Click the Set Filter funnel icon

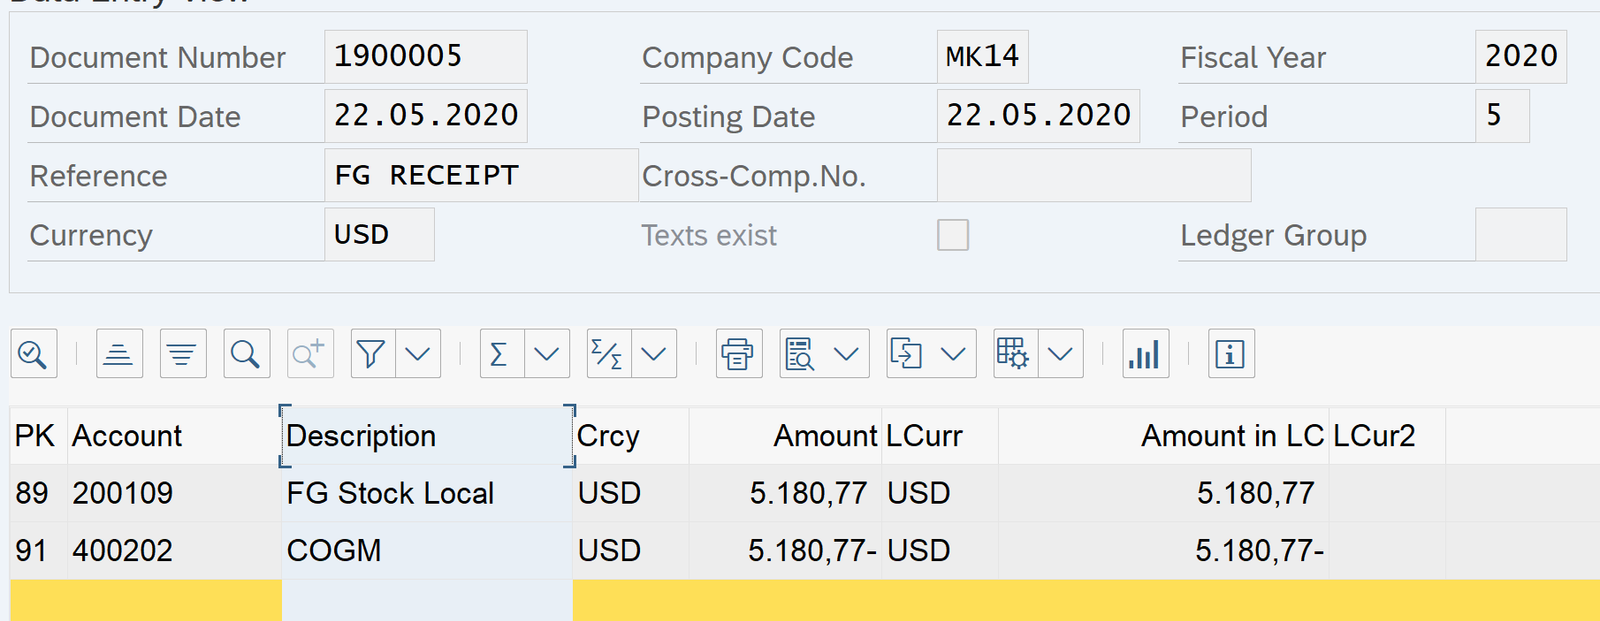(372, 354)
